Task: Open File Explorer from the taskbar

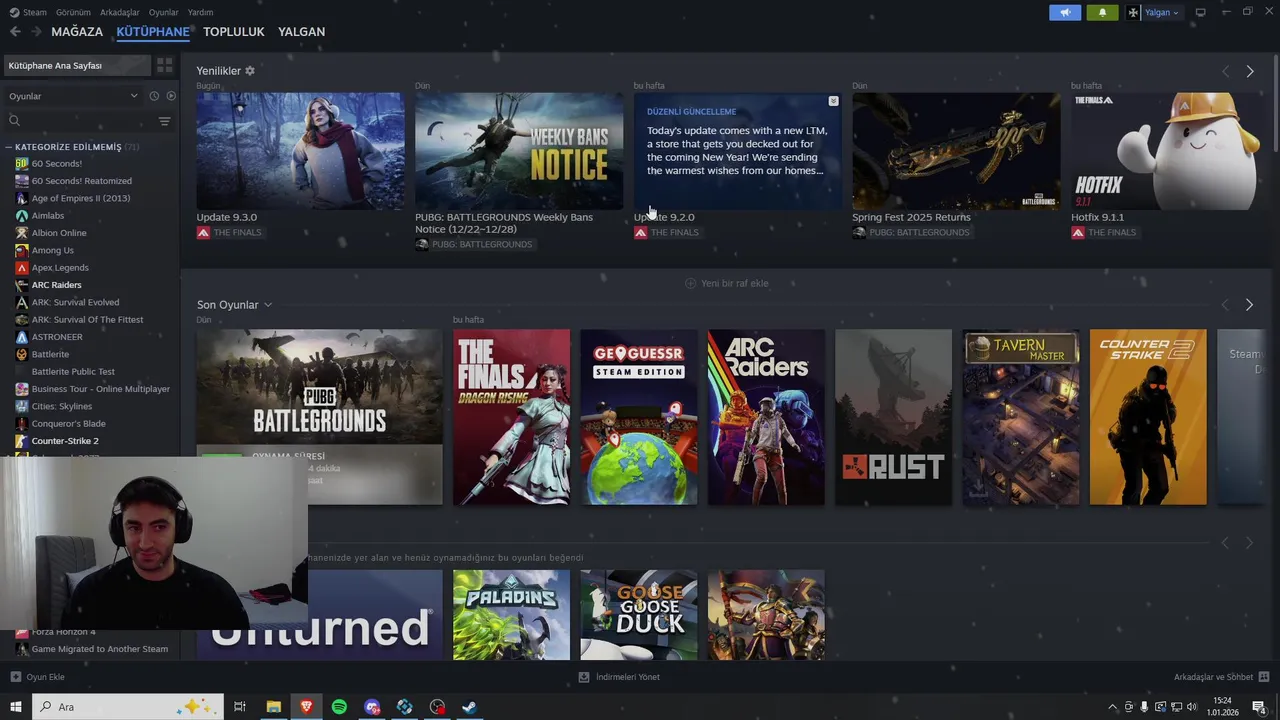Action: (x=273, y=707)
